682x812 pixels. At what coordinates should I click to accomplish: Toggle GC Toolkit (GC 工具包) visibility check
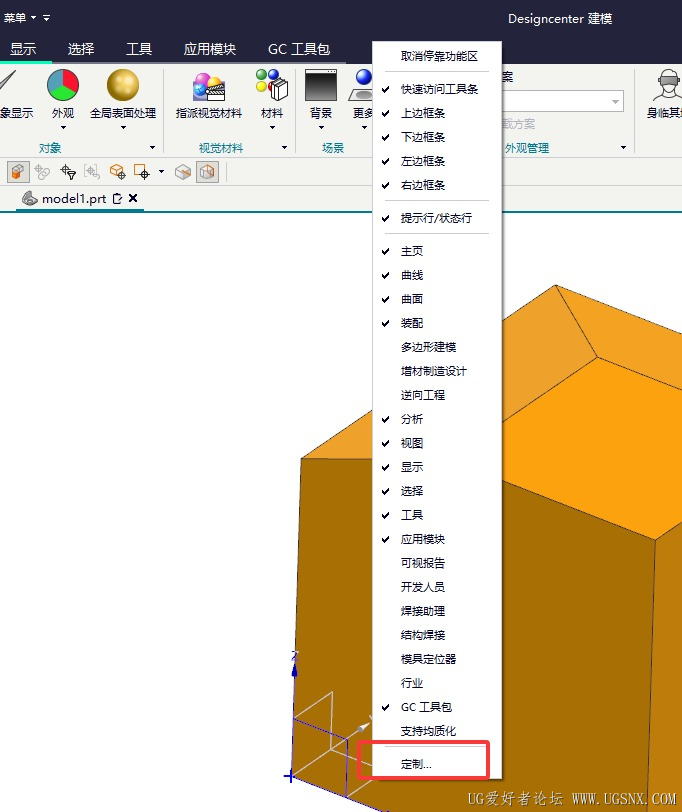[x=385, y=707]
